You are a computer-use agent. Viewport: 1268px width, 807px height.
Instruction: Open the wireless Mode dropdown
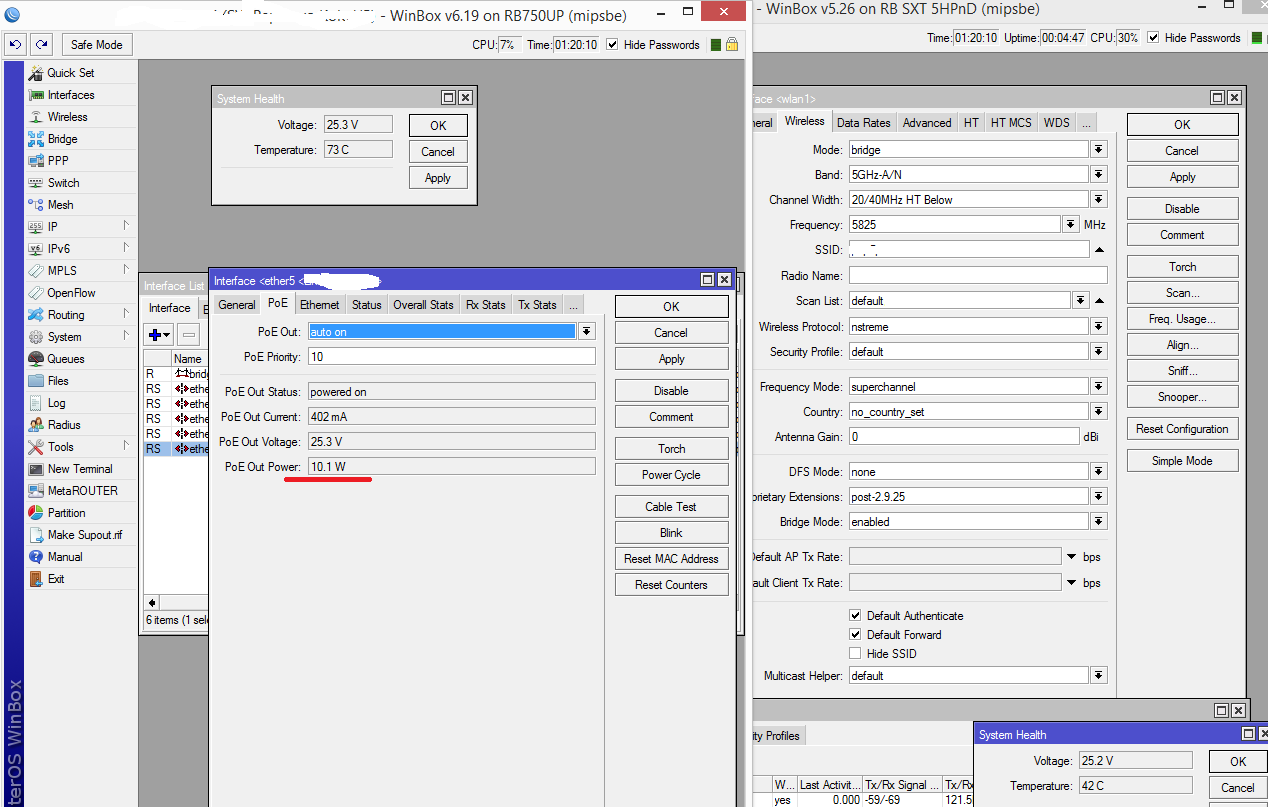click(1099, 149)
